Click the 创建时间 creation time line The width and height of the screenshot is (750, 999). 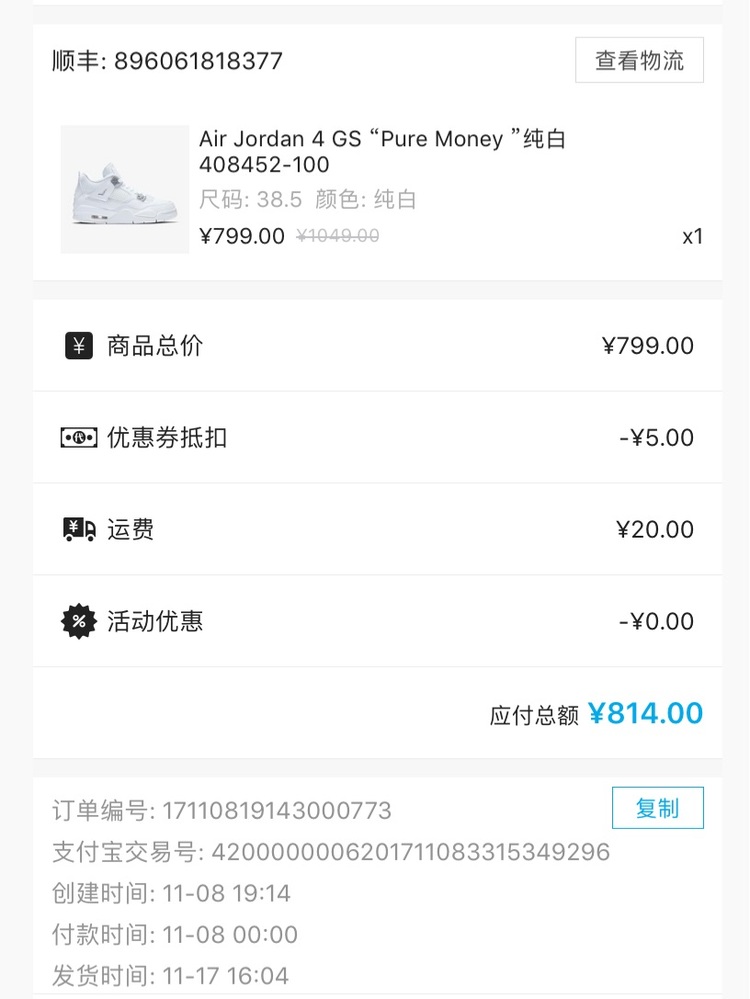coord(171,893)
